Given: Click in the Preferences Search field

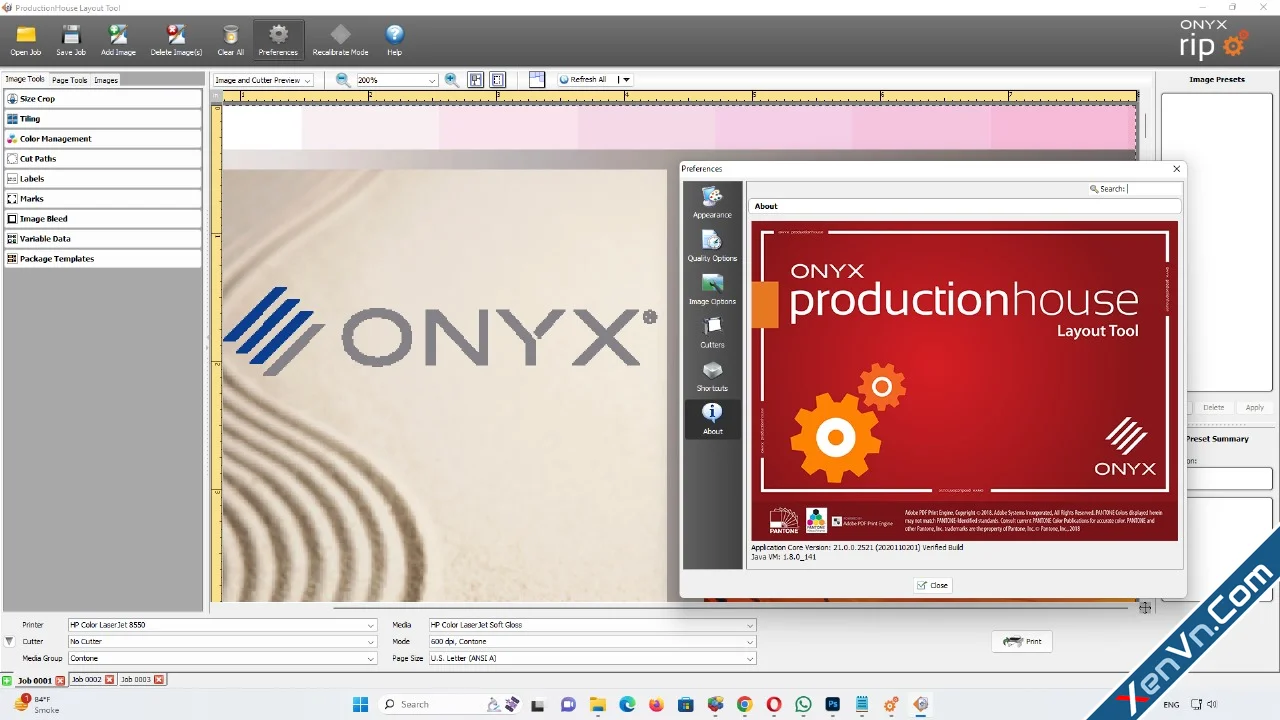Looking at the screenshot, I should click(1154, 189).
